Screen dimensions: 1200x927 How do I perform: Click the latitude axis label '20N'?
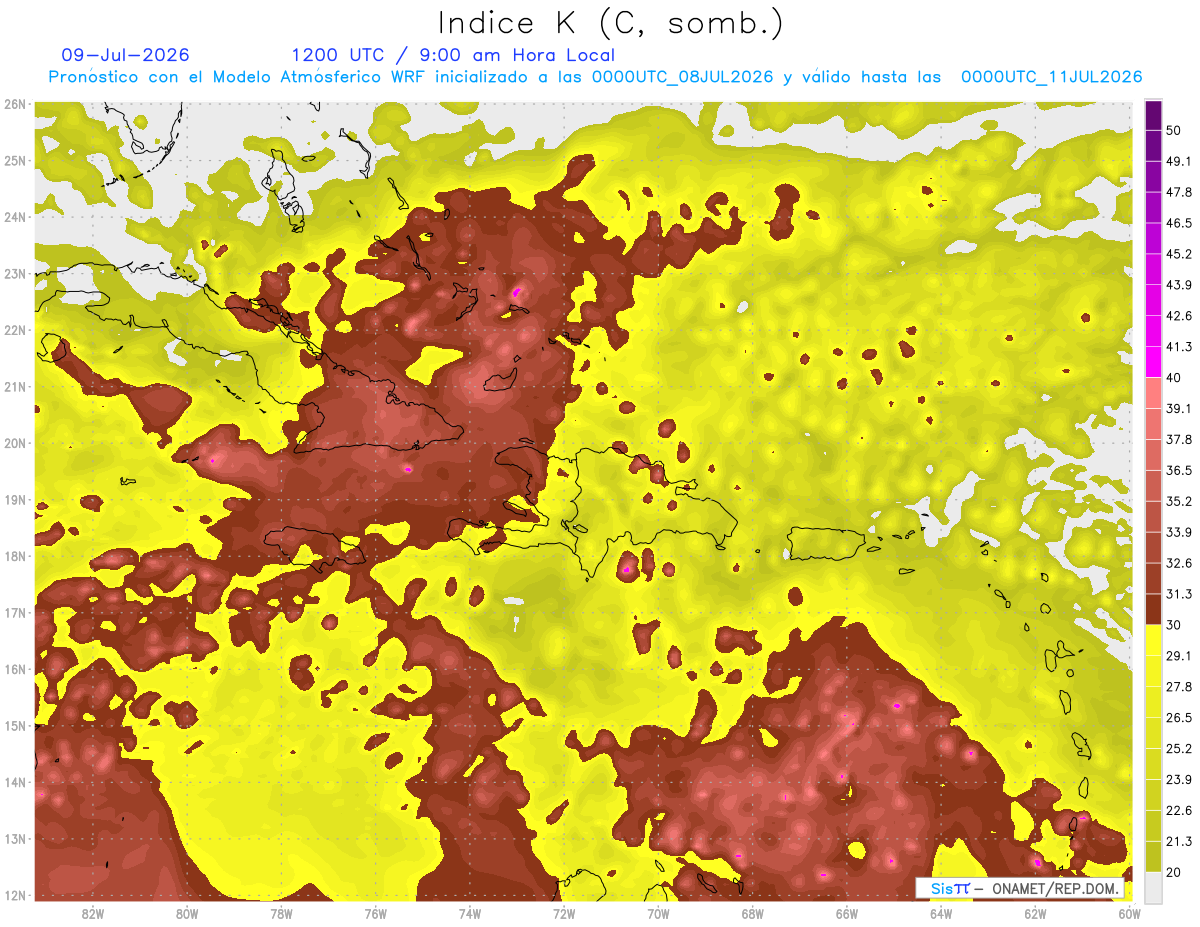coord(15,443)
